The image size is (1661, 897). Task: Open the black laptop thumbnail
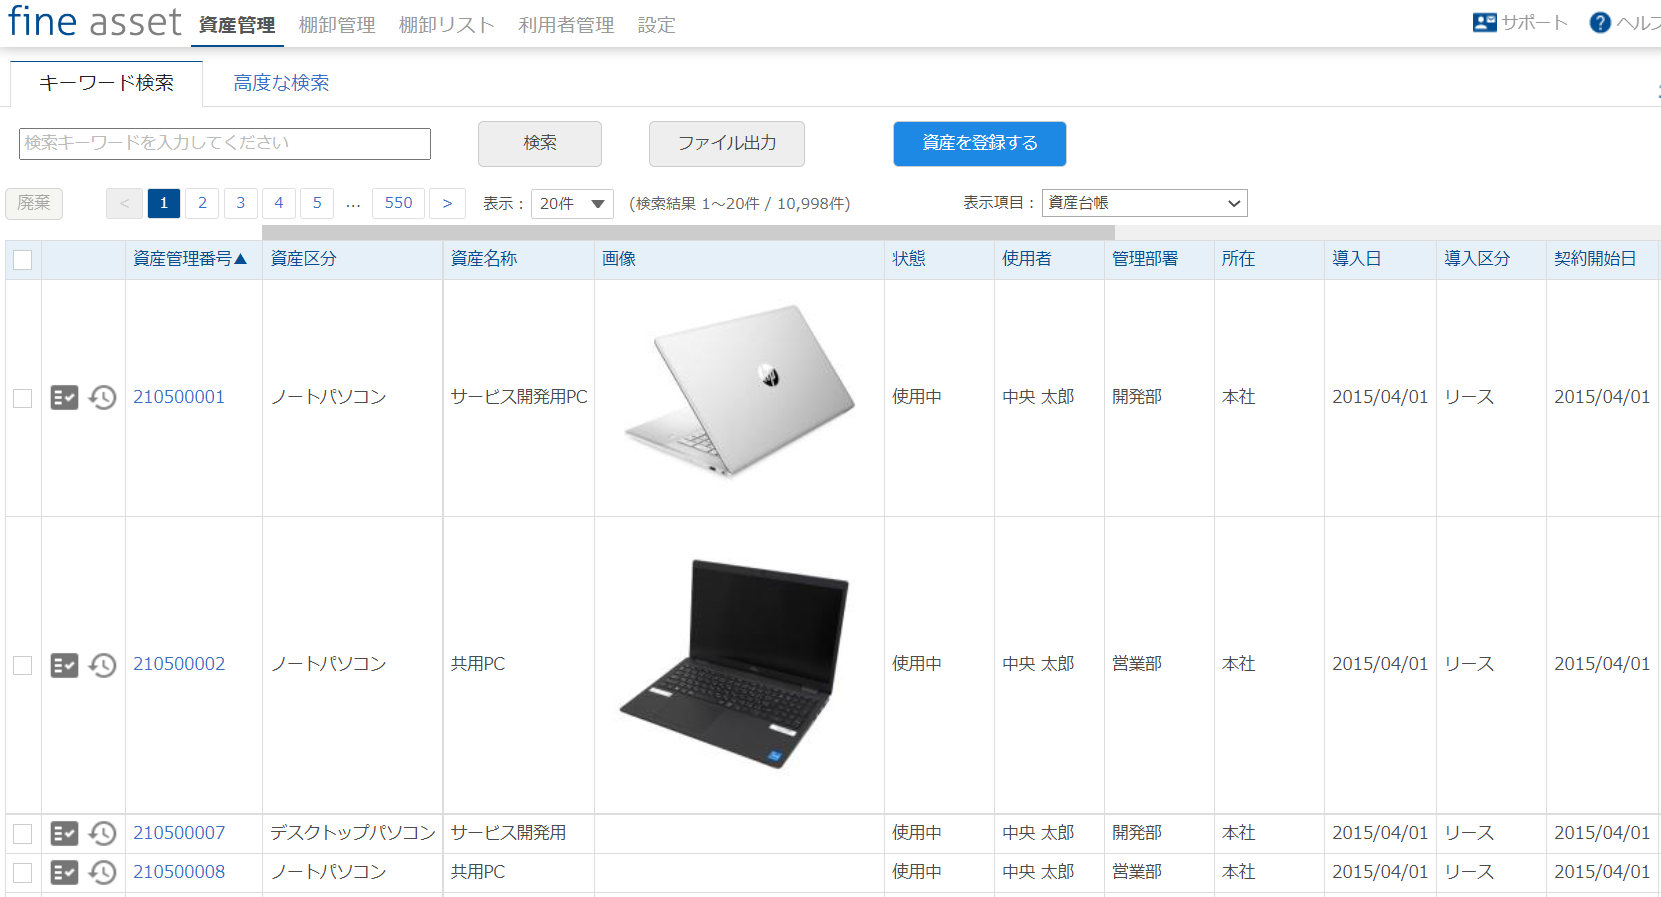734,664
